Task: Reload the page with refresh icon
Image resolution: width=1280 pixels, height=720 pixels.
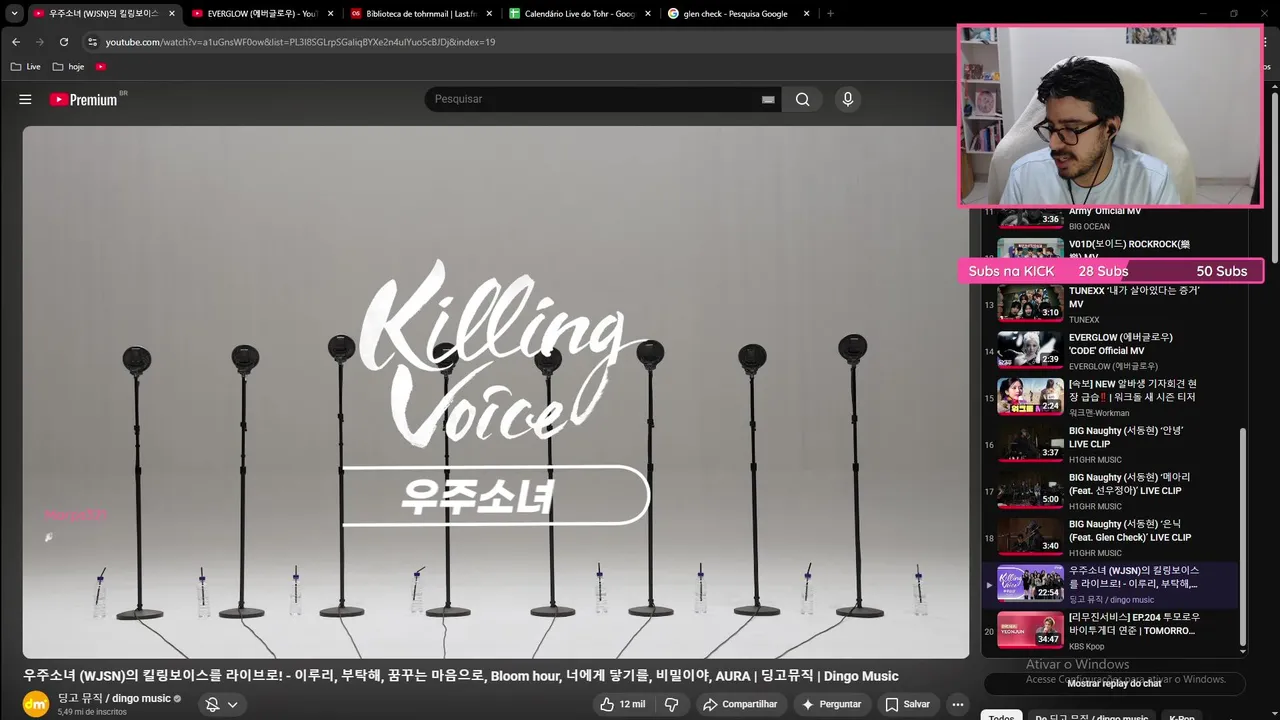Action: 64,42
